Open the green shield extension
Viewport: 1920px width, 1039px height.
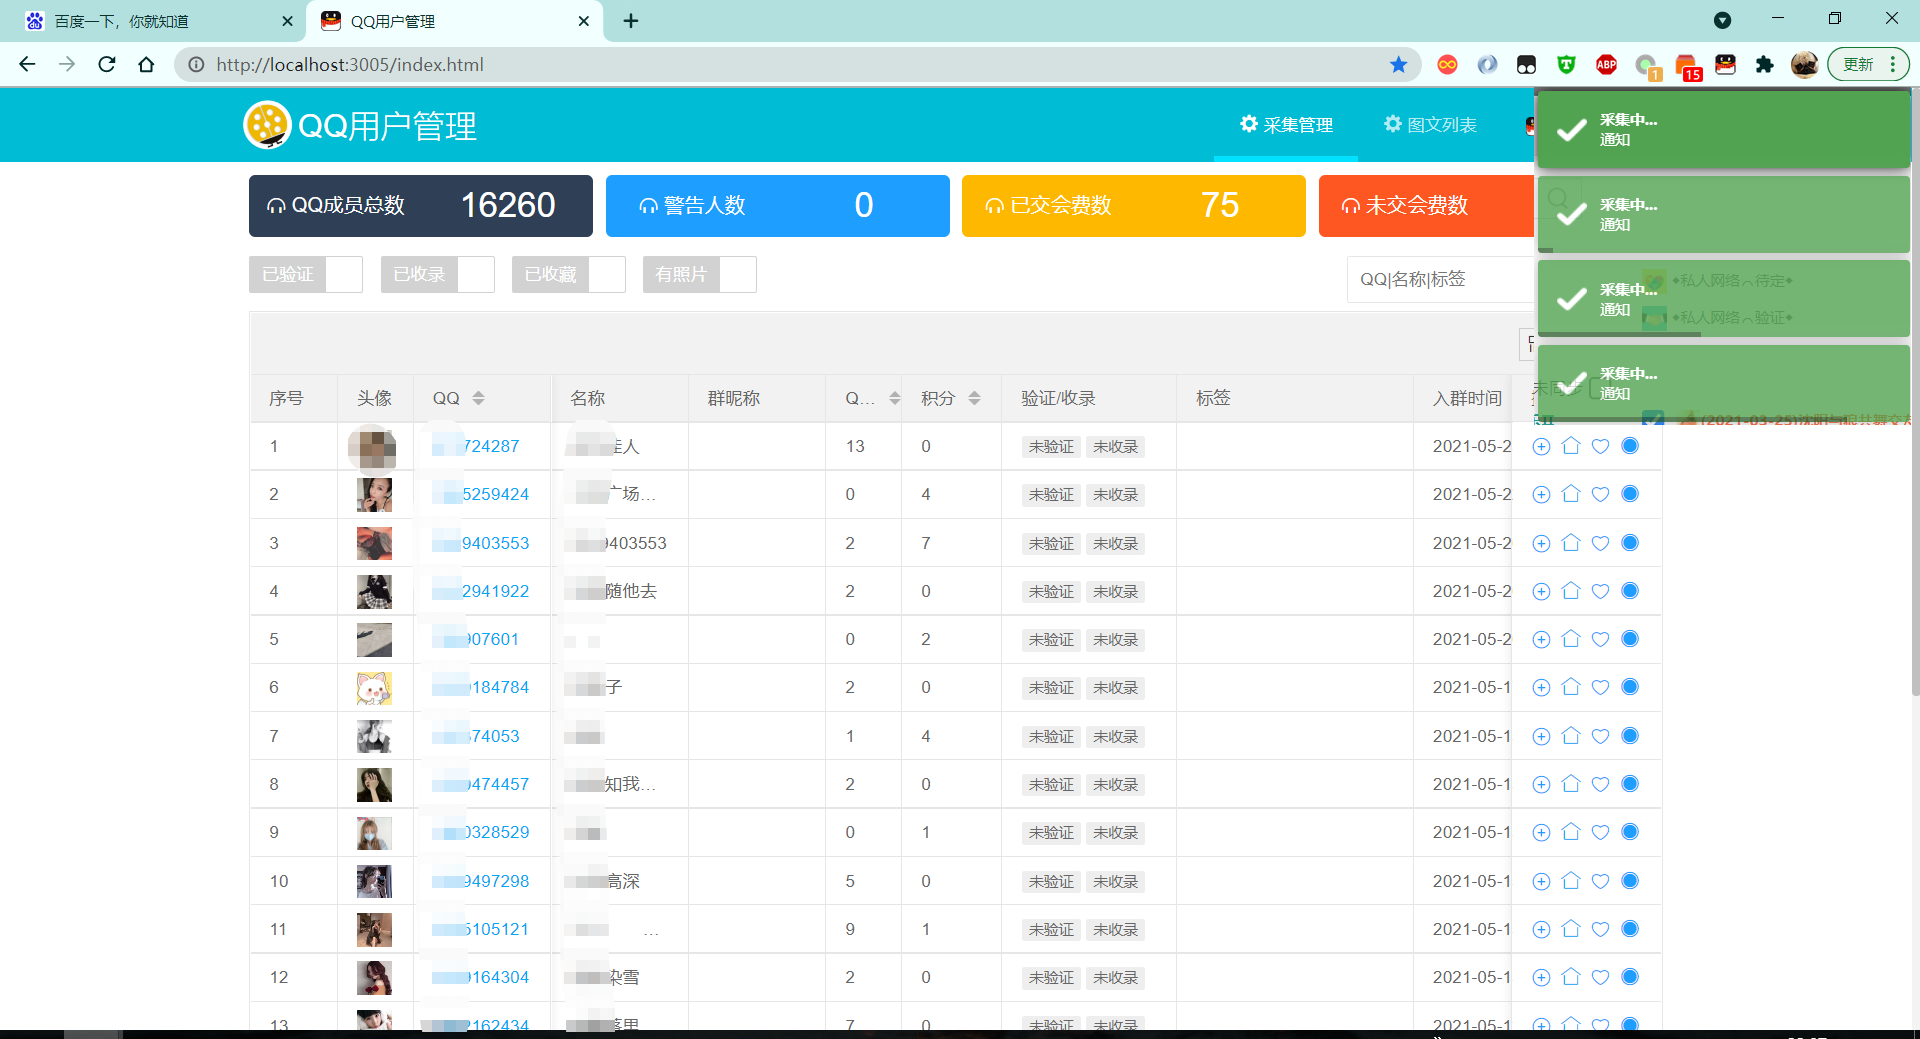pyautogui.click(x=1566, y=65)
